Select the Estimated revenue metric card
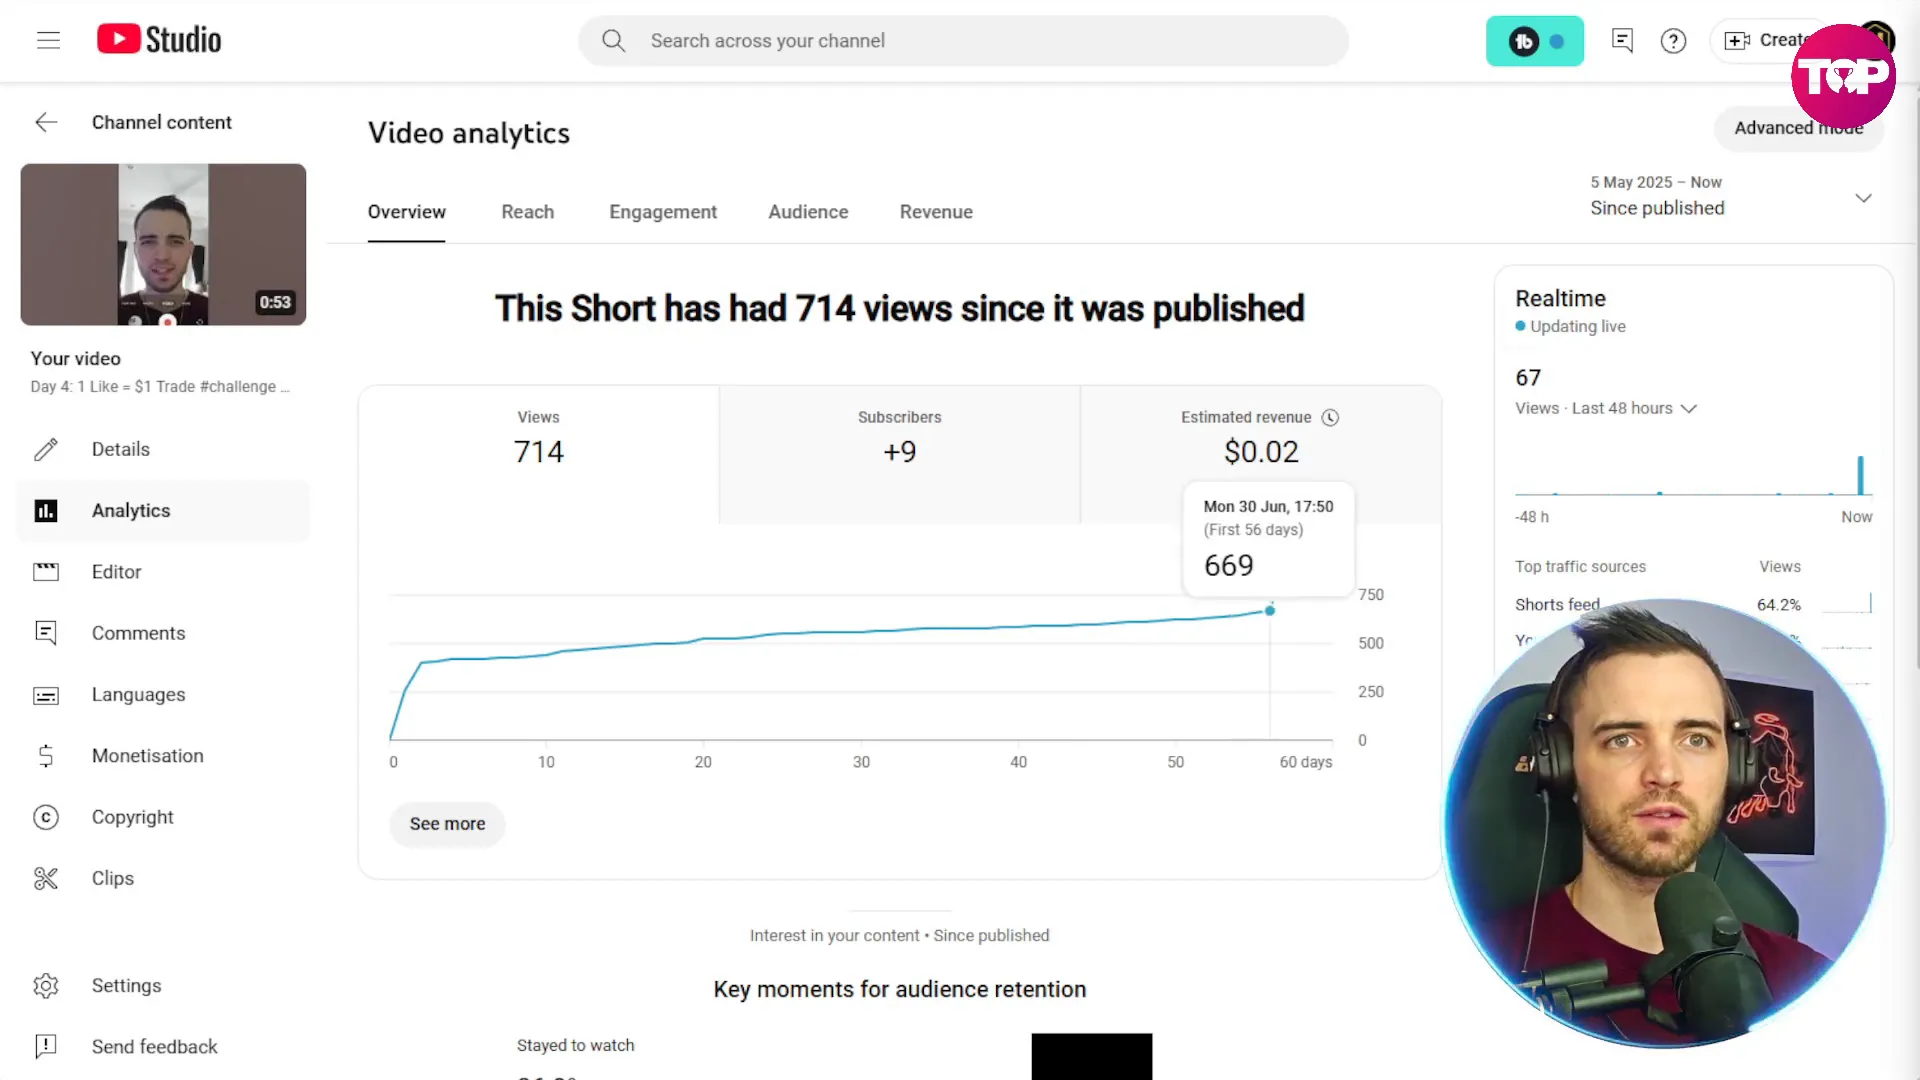Viewport: 1920px width, 1080px height. coord(1261,454)
